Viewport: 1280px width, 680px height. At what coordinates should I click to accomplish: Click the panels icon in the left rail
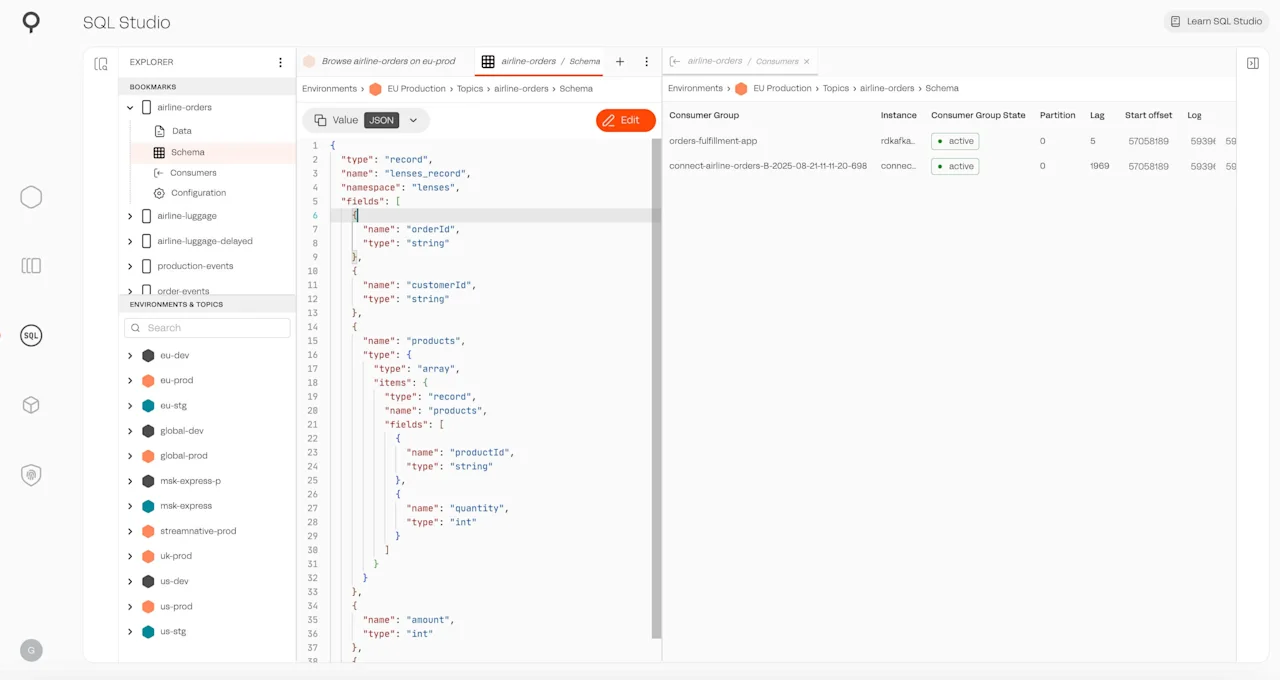pyautogui.click(x=31, y=265)
